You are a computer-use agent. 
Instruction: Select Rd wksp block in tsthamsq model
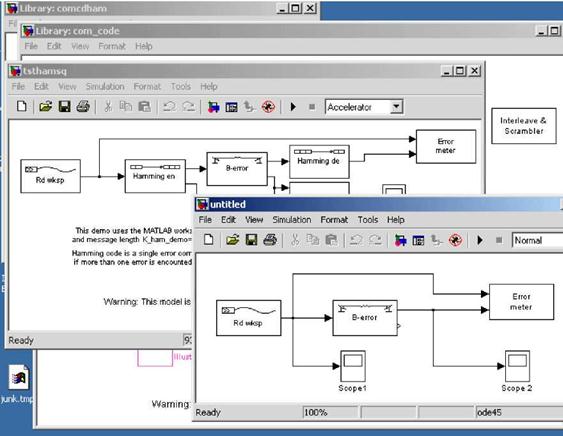(50, 176)
